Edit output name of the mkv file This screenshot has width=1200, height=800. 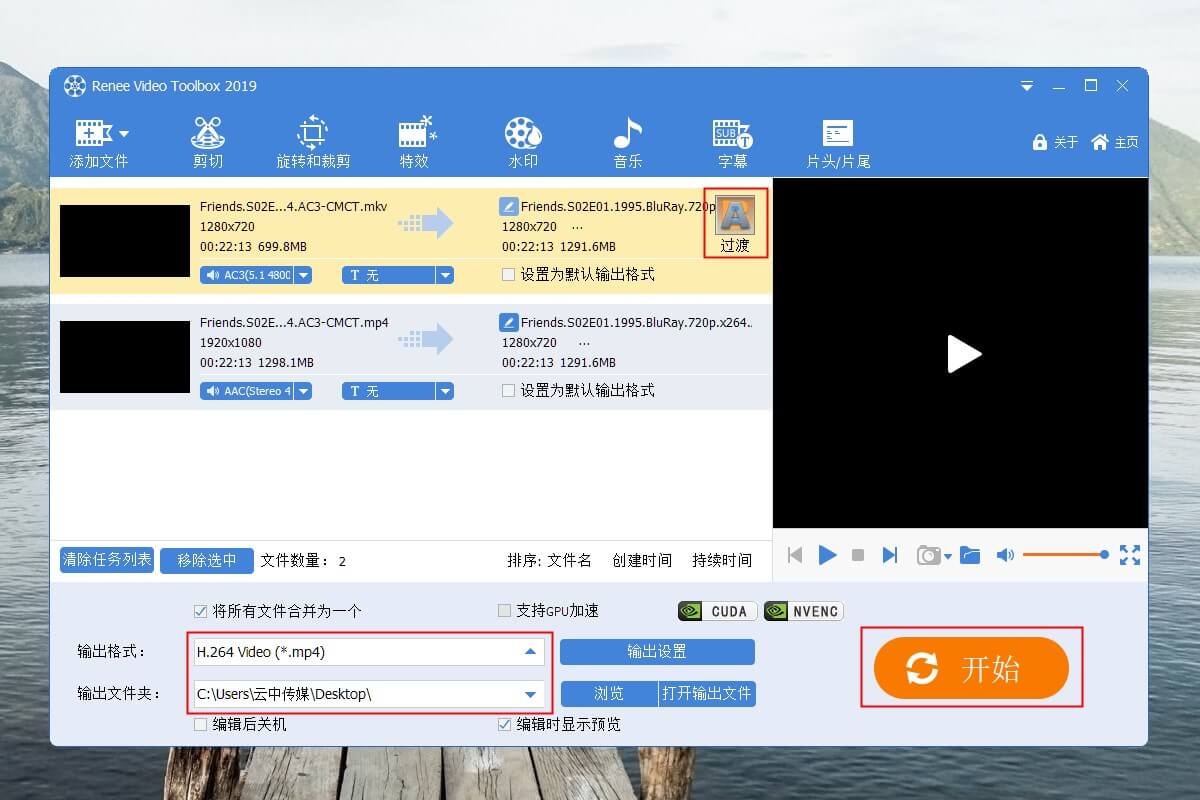pos(508,207)
